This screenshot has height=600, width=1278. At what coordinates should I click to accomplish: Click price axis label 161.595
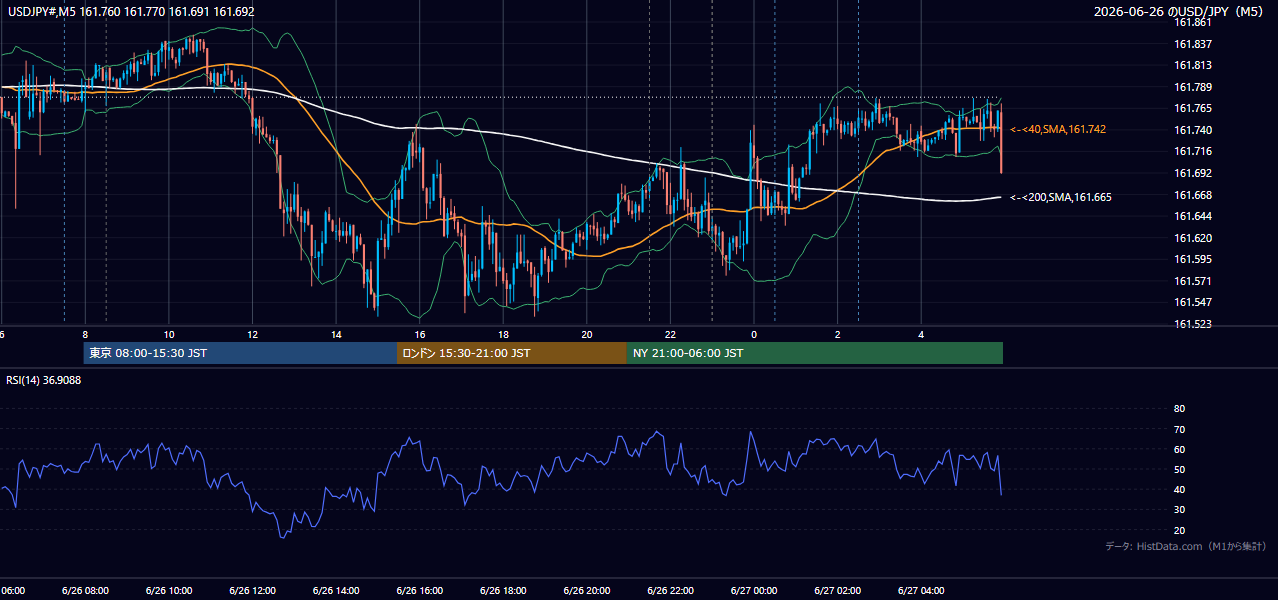click(1194, 259)
